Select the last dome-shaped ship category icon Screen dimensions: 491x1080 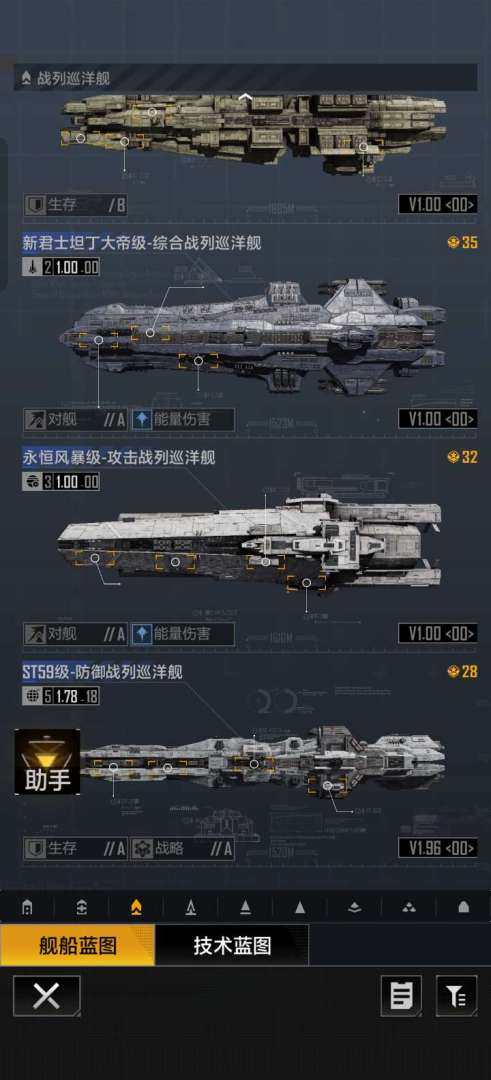(x=463, y=908)
